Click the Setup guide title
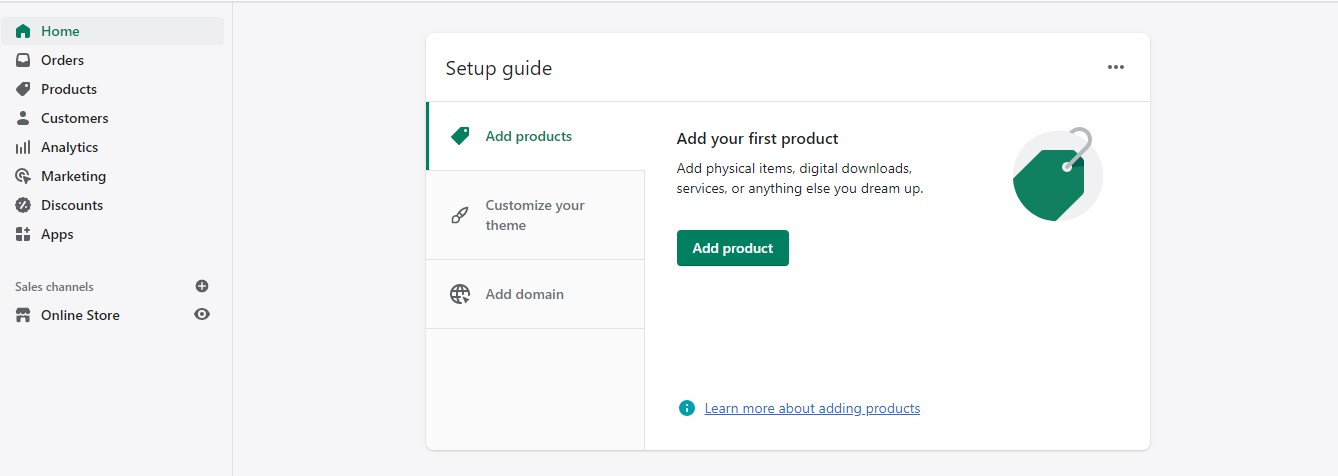Screen dimensions: 1338x476 coord(499,68)
